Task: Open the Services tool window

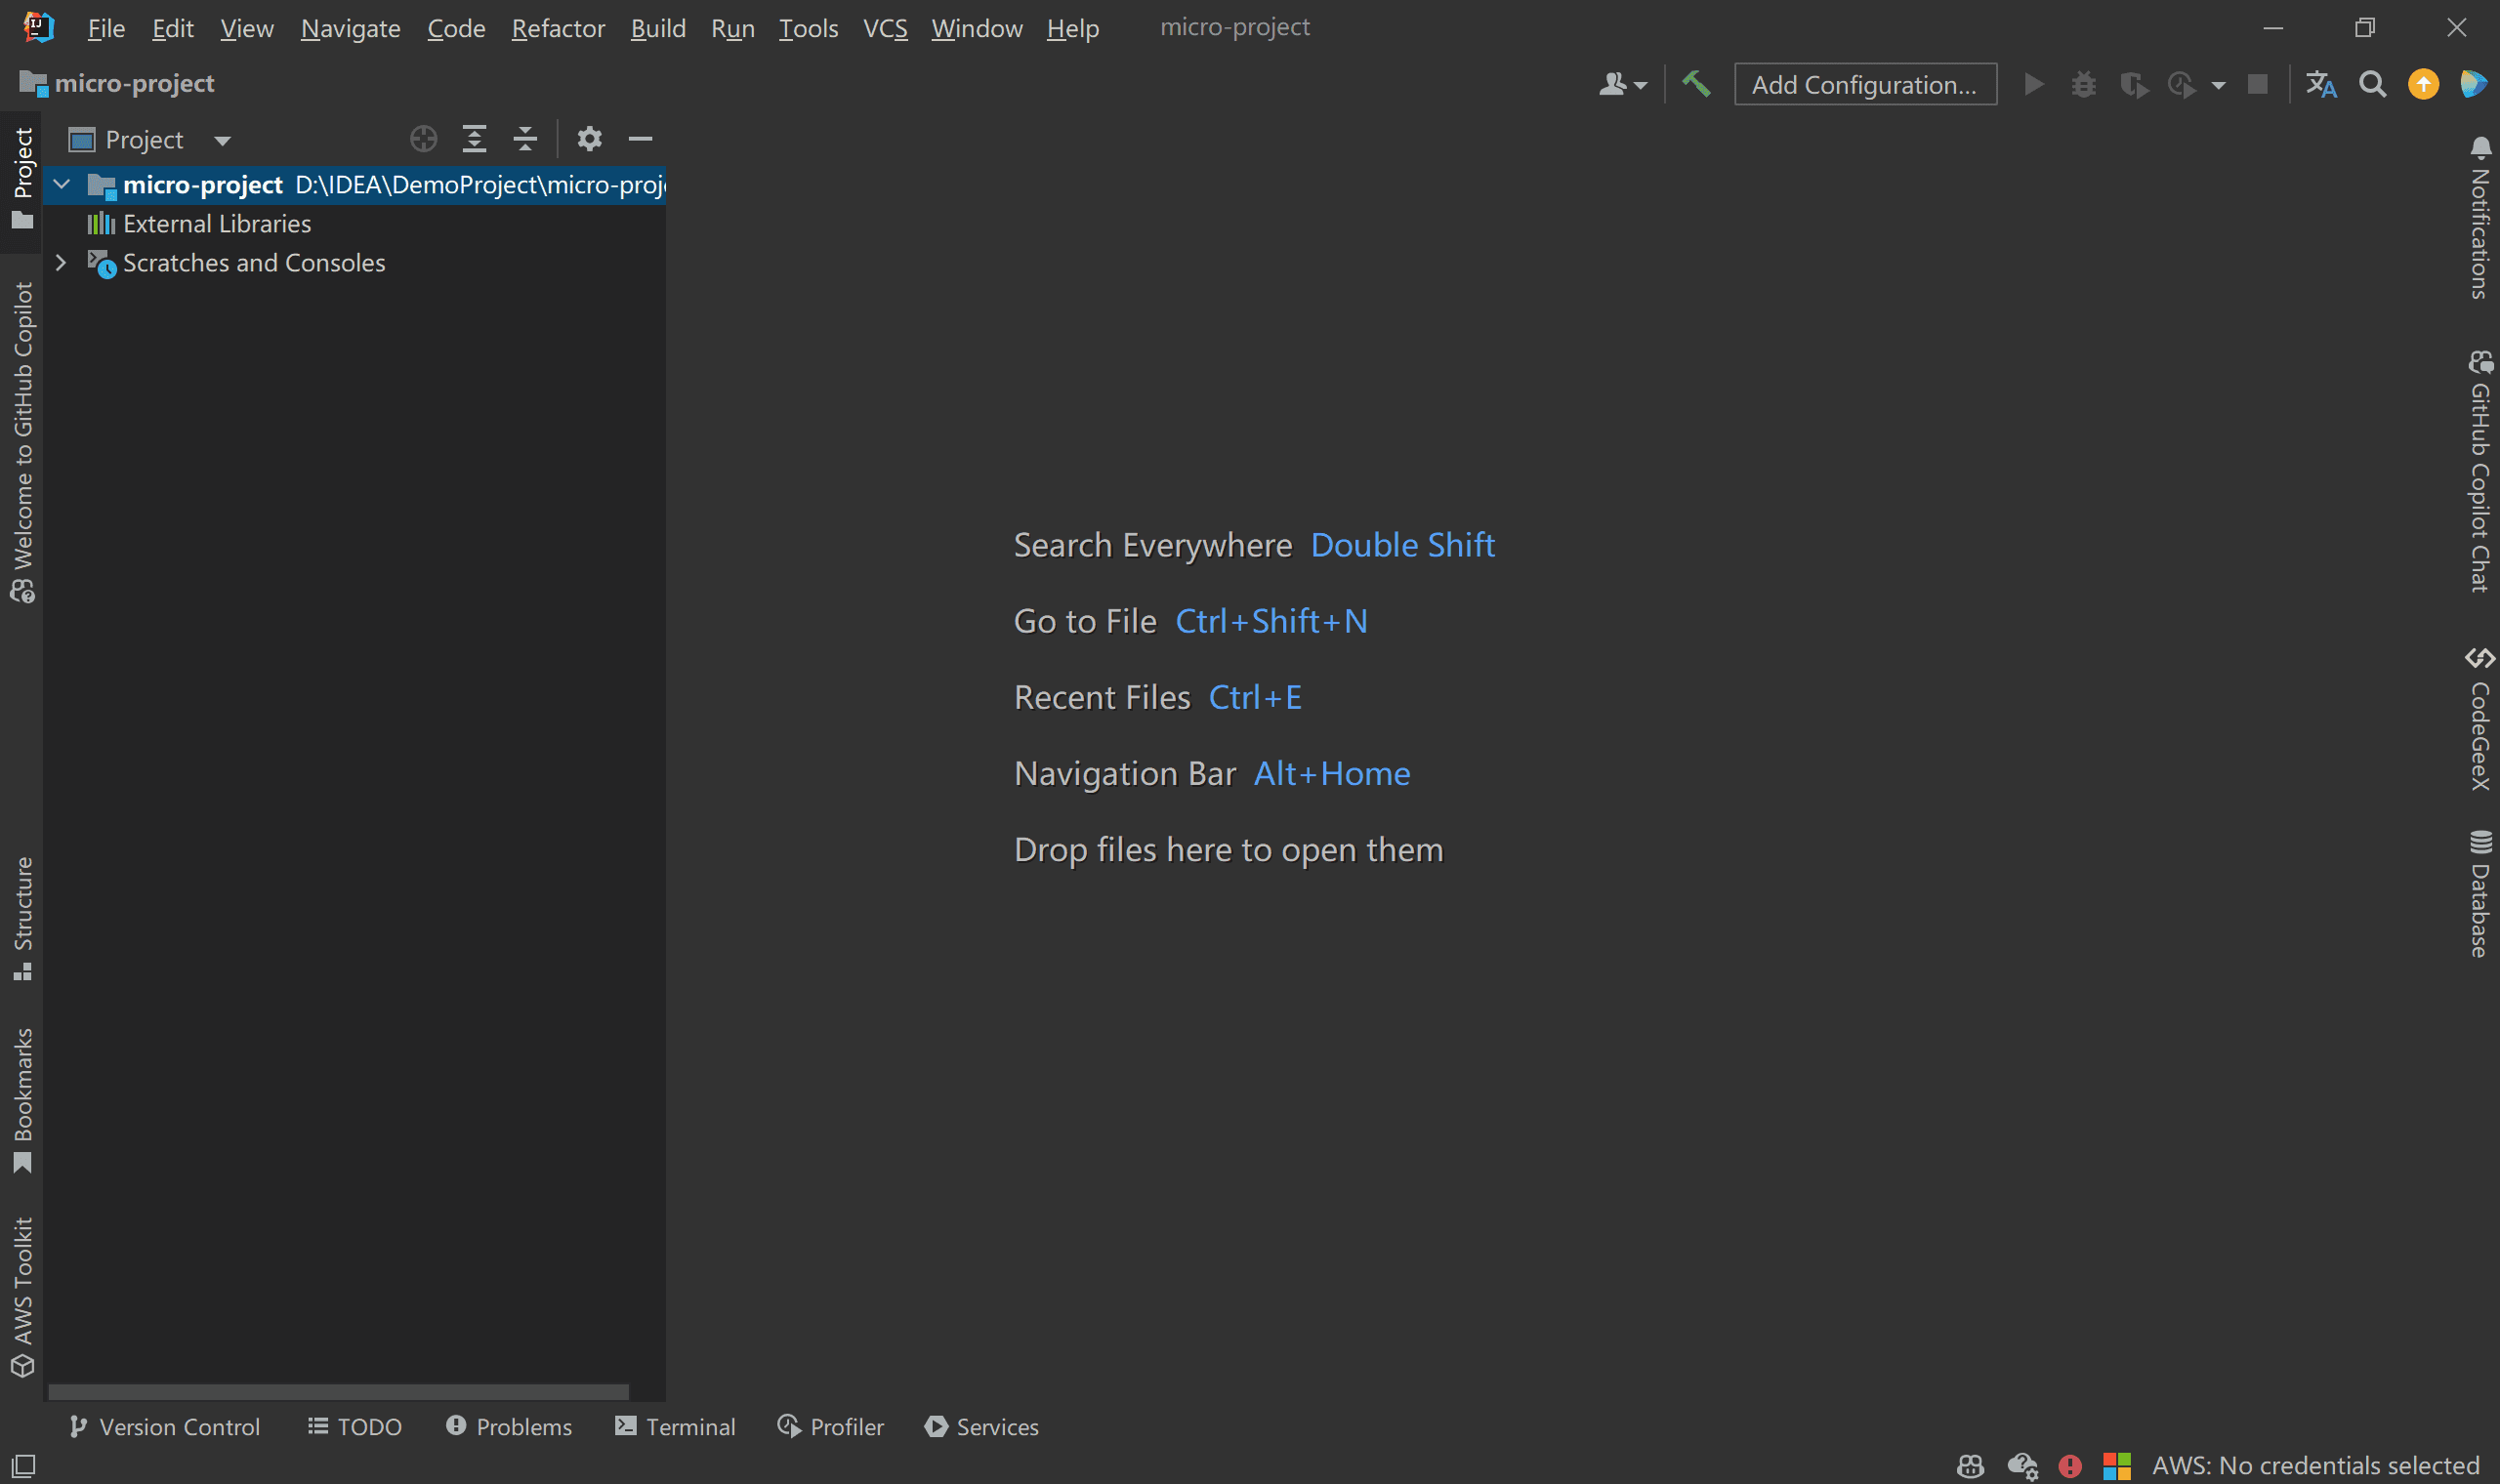Action: click(x=982, y=1427)
